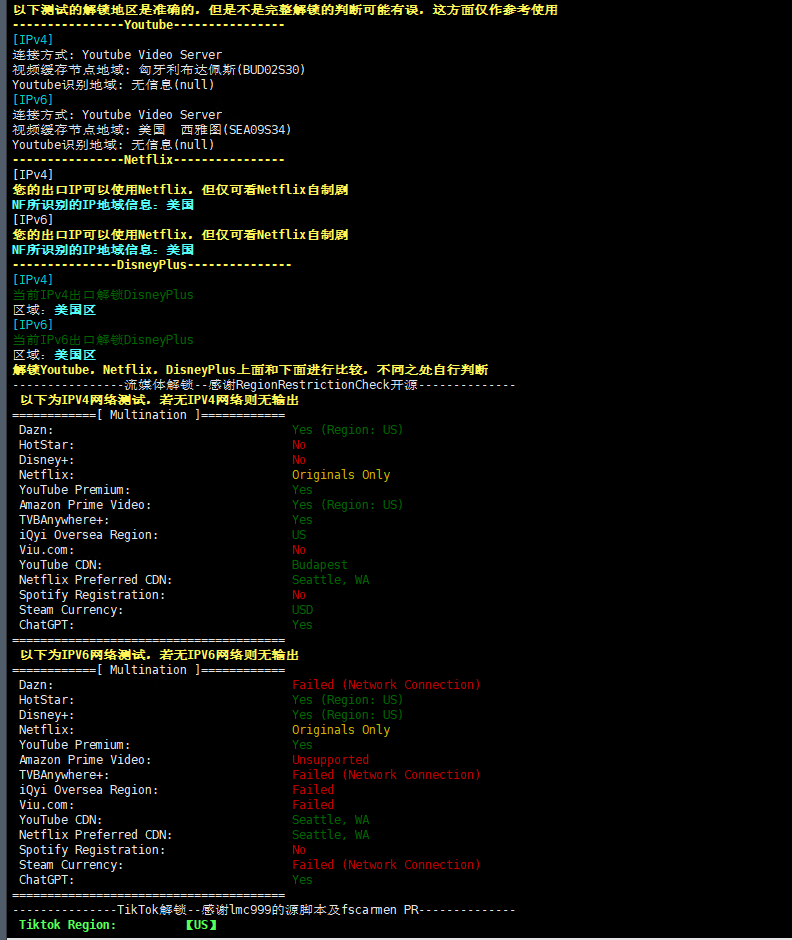The height and width of the screenshot is (940, 792).
Task: Click the red 'No' beside Viu.com in IPv4 test
Action: pos(299,550)
